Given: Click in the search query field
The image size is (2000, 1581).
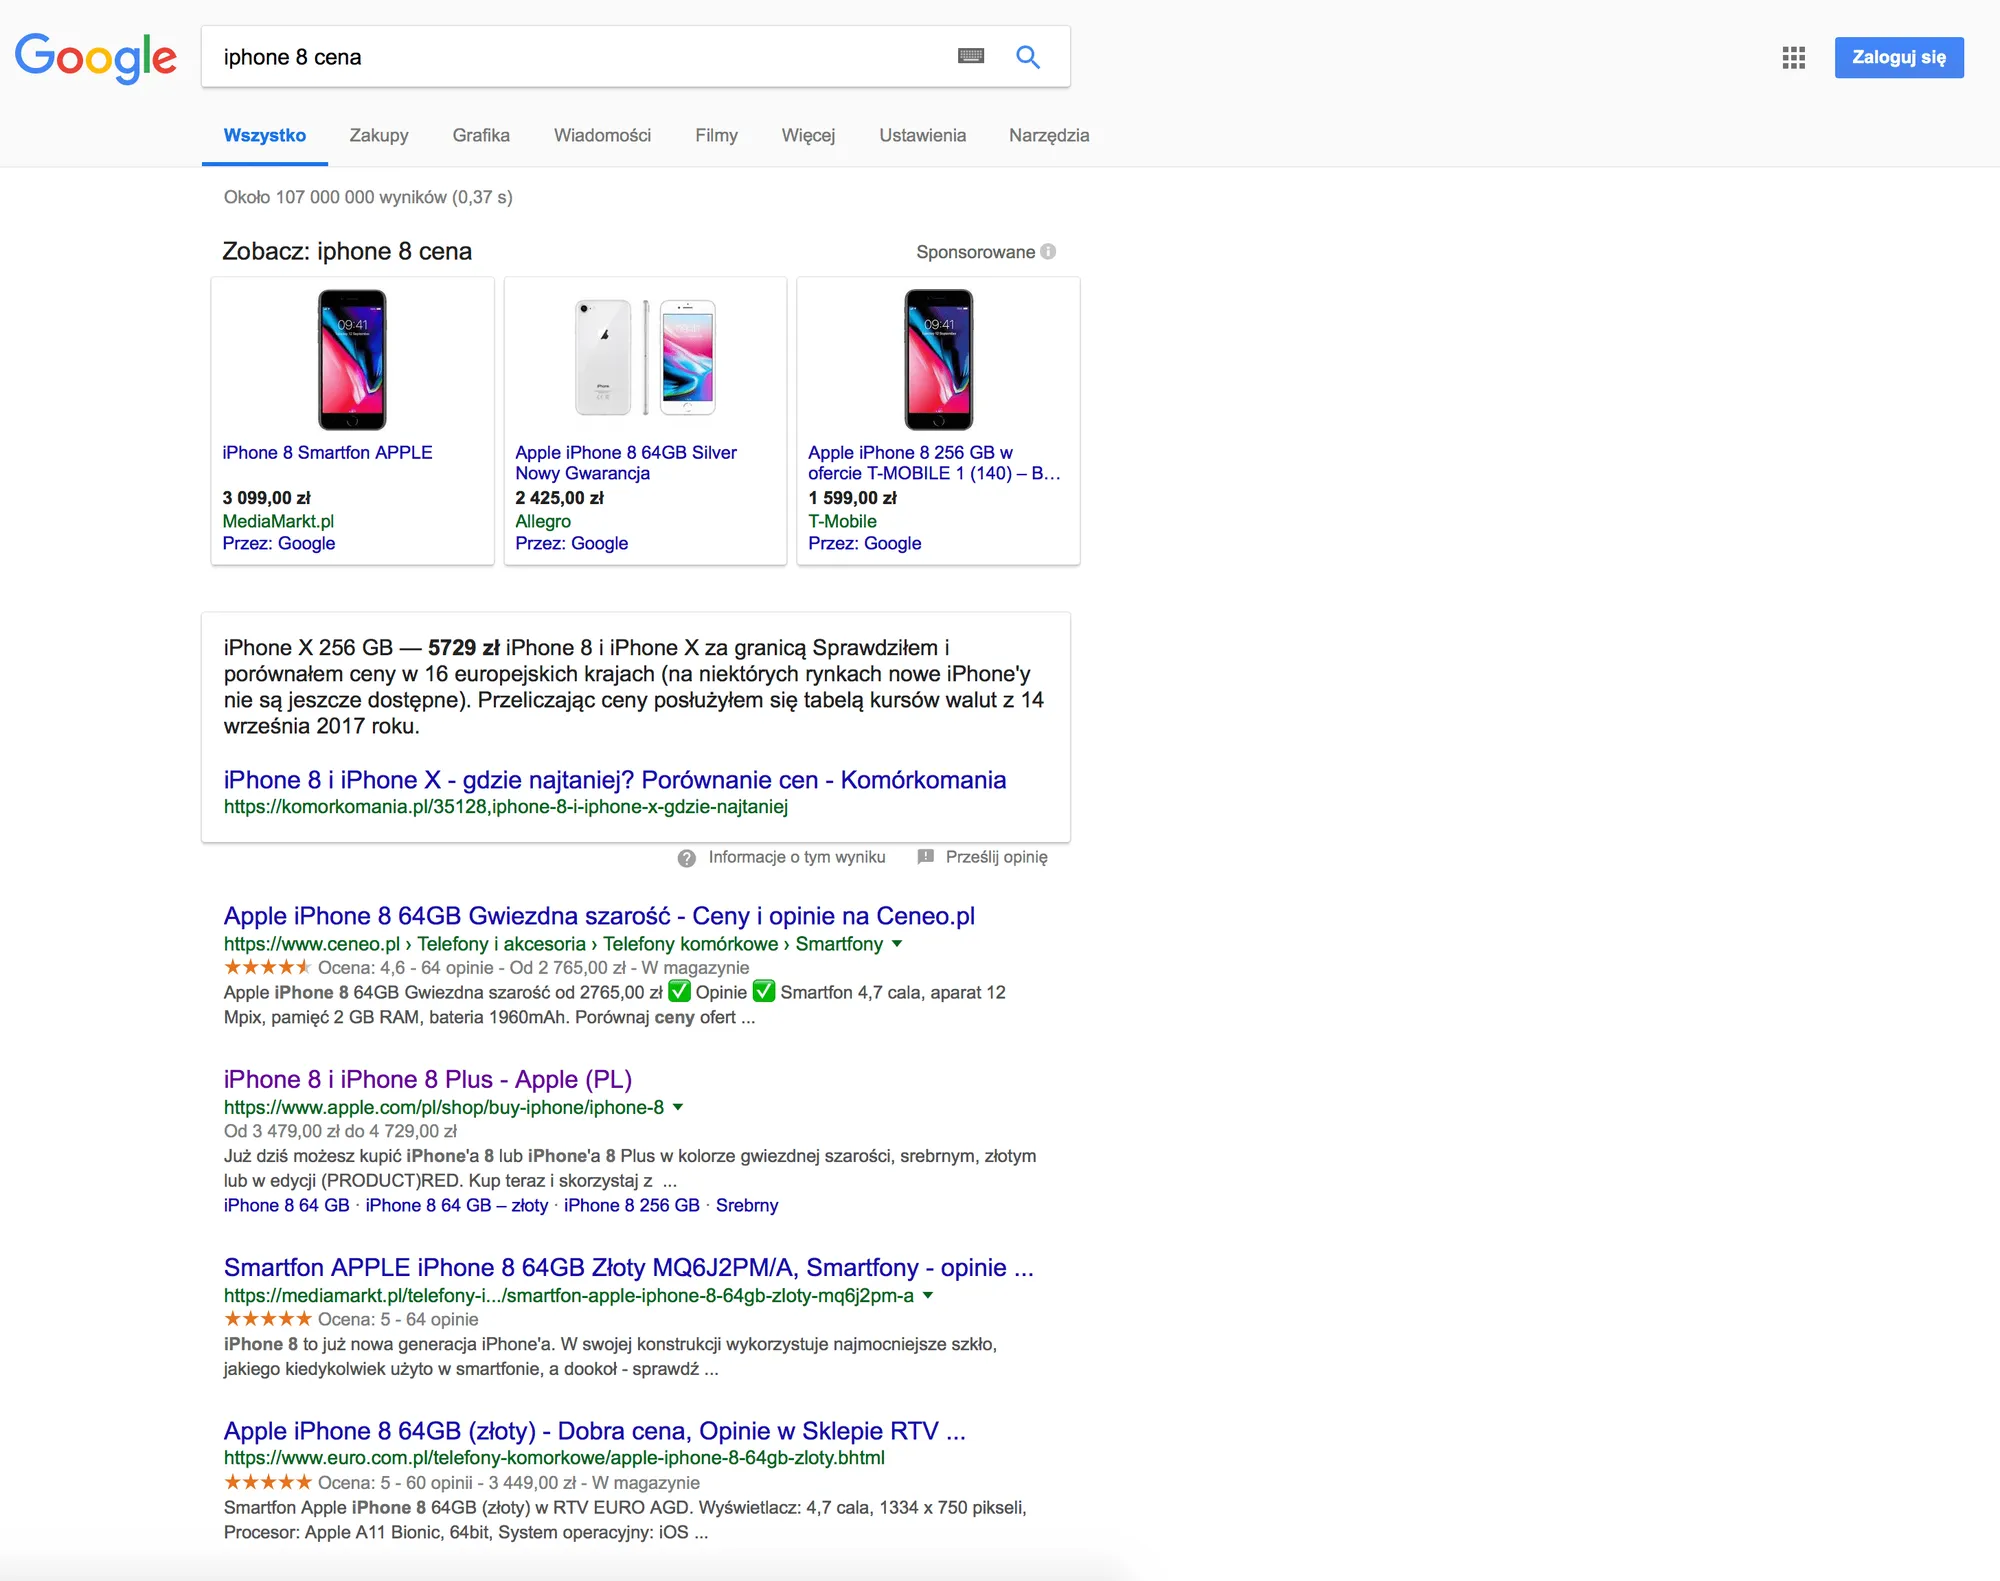Looking at the screenshot, I should (580, 57).
